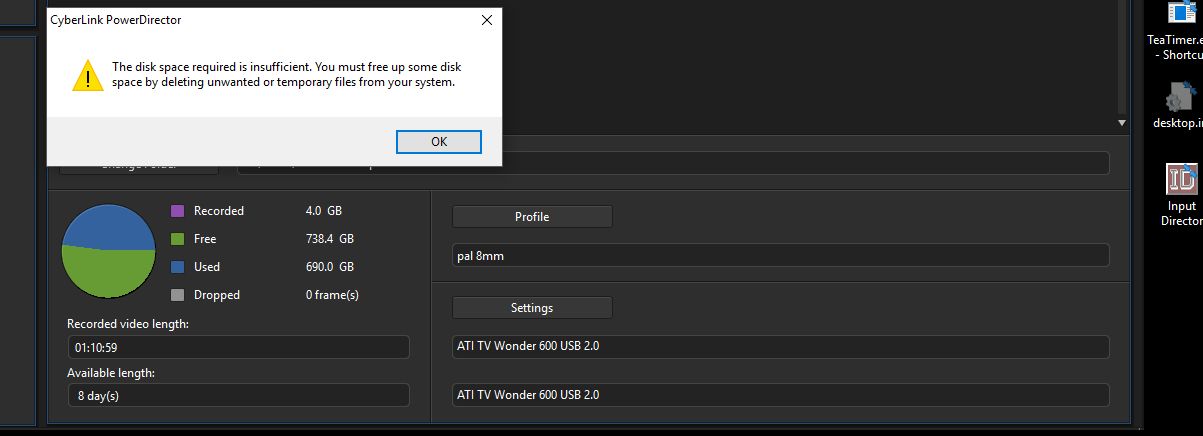
Task: Click OK in the PowerDirector disk space dialog
Action: point(439,141)
